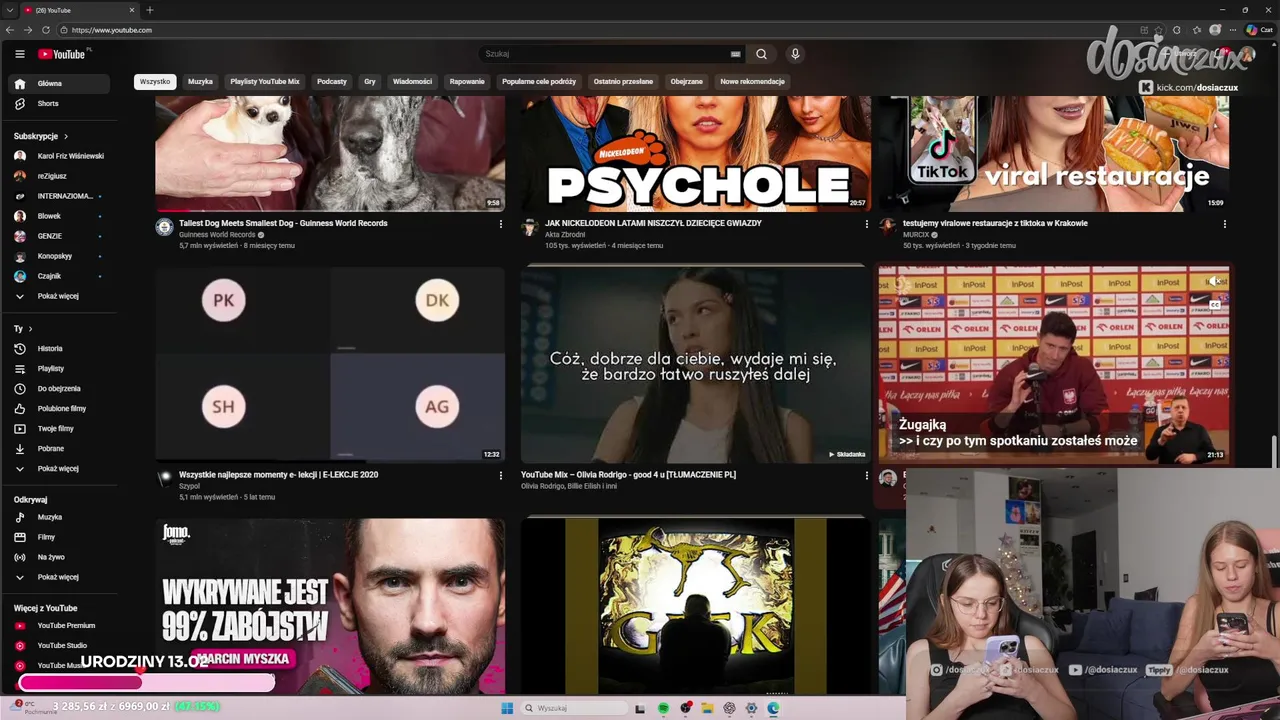This screenshot has width=1280, height=720.
Task: Open reZigiusz channel subscription
Action: tap(59, 176)
